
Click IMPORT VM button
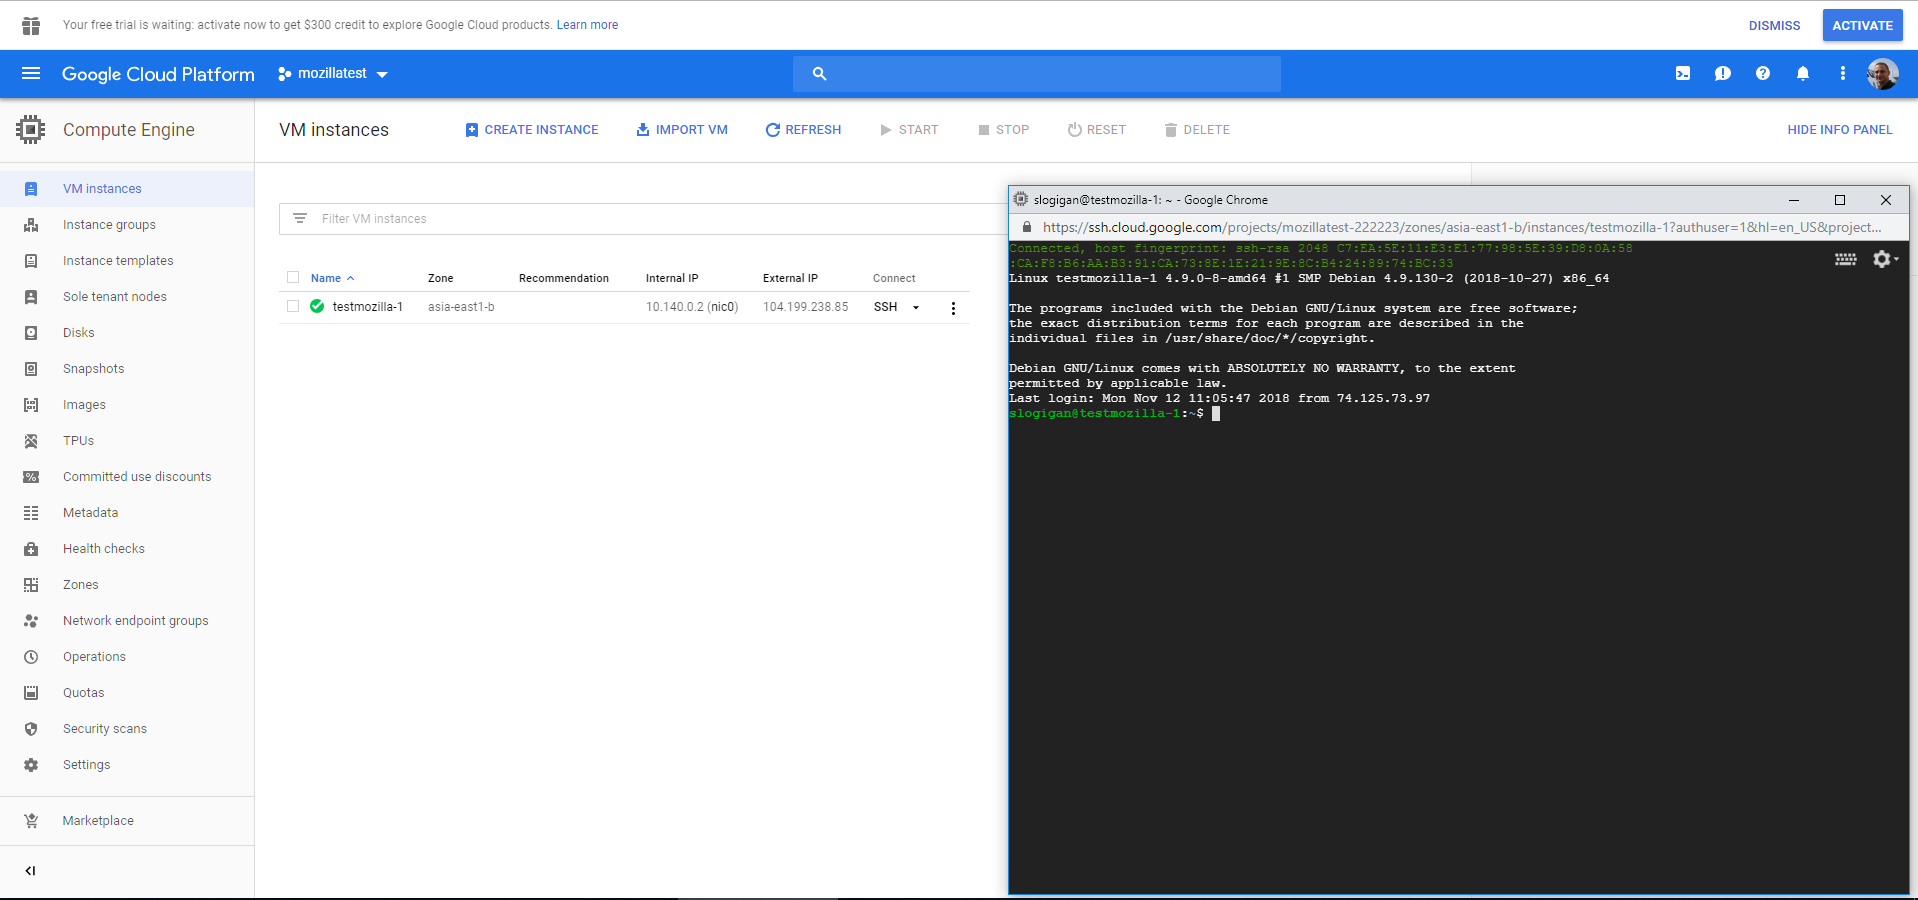tap(682, 130)
